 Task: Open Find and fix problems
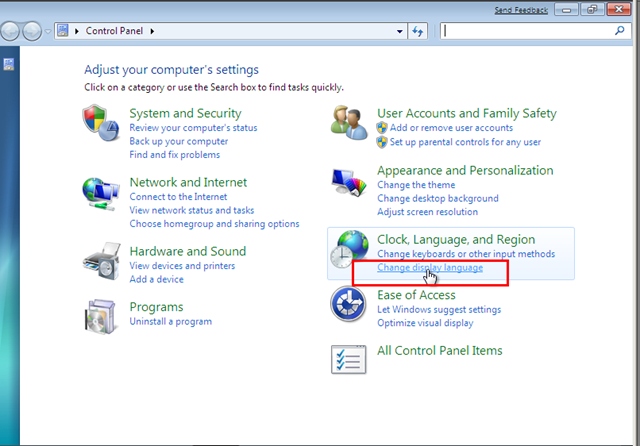coord(174,155)
